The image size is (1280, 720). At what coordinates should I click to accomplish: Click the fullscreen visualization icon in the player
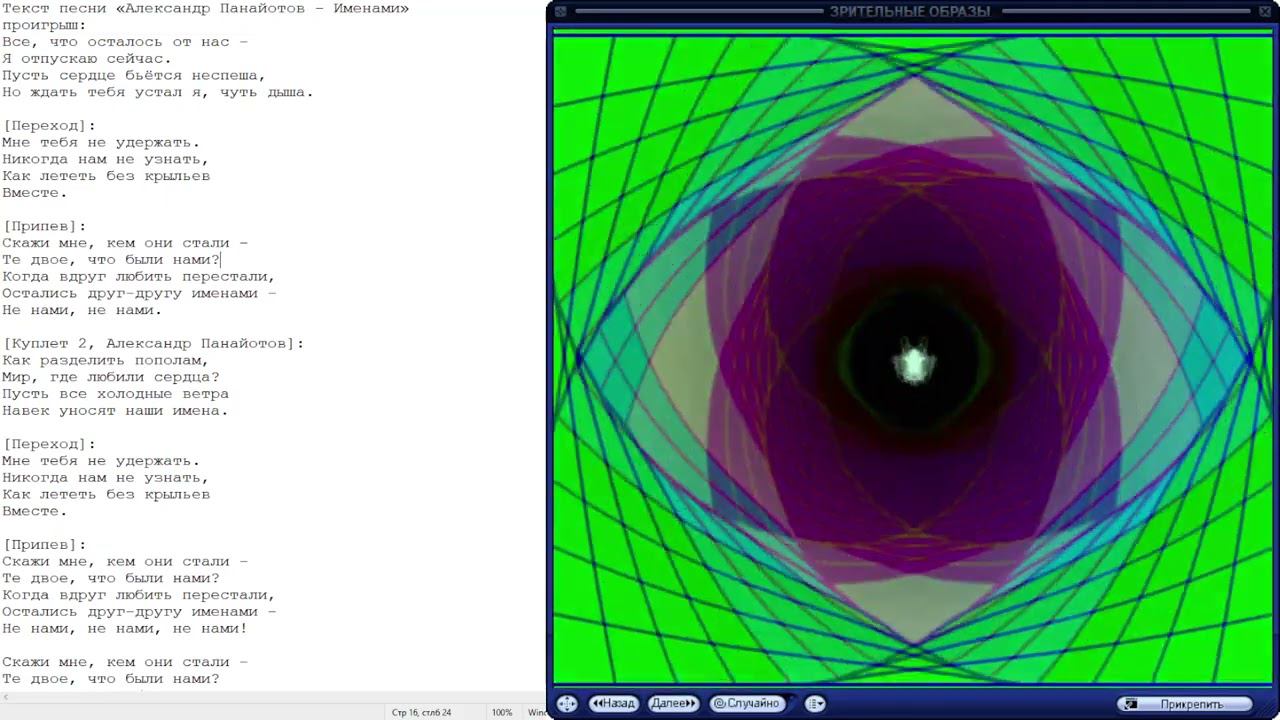567,703
